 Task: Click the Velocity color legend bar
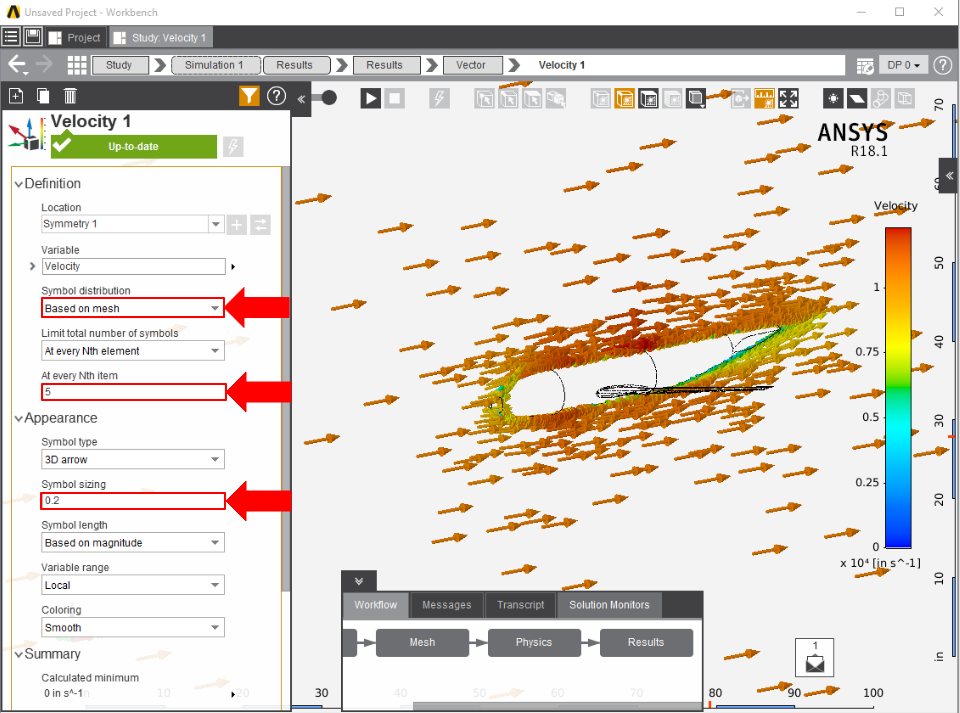point(898,388)
